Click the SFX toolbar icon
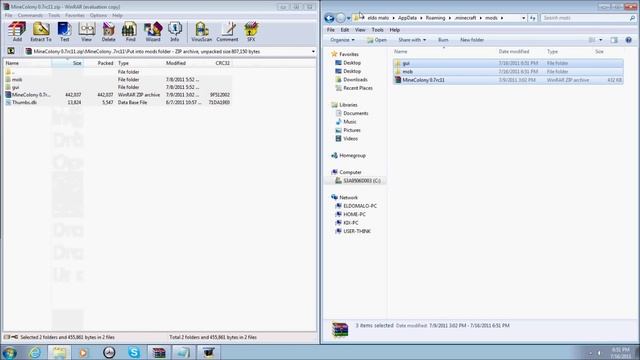 click(x=251, y=32)
